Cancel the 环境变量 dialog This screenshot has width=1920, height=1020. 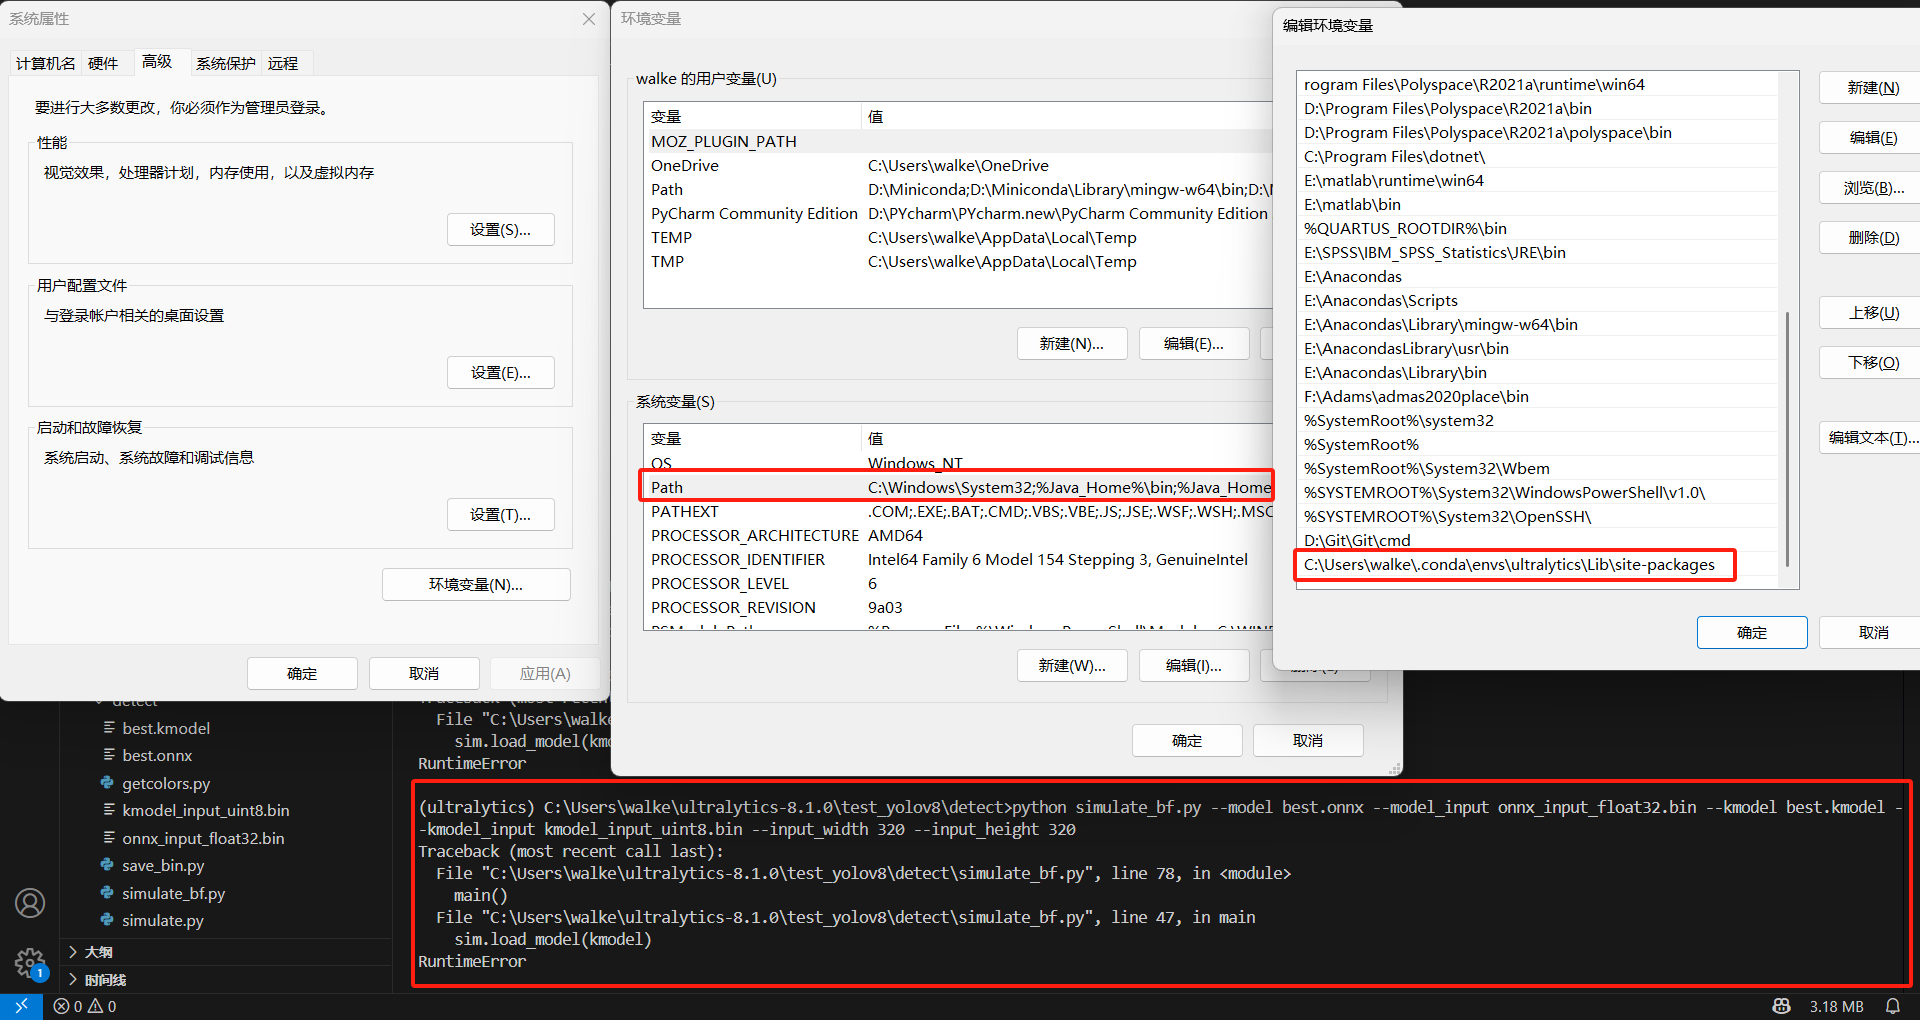pyautogui.click(x=1308, y=741)
